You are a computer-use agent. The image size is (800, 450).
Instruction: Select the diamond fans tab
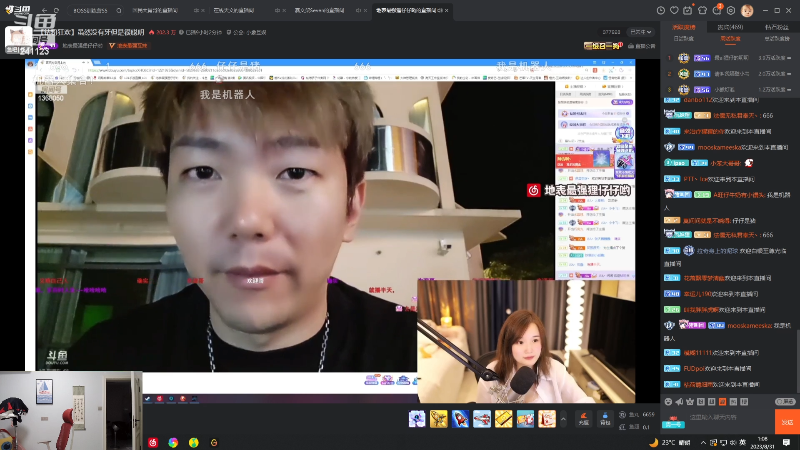(777, 27)
